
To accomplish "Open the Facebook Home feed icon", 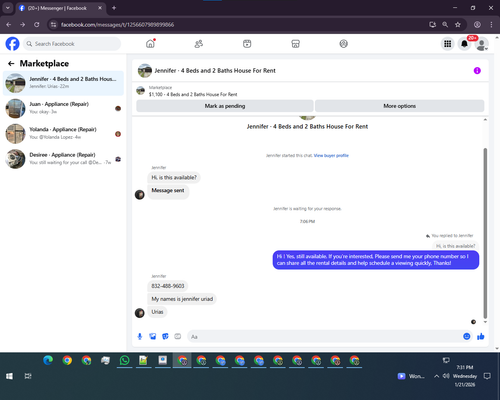I will (151, 44).
